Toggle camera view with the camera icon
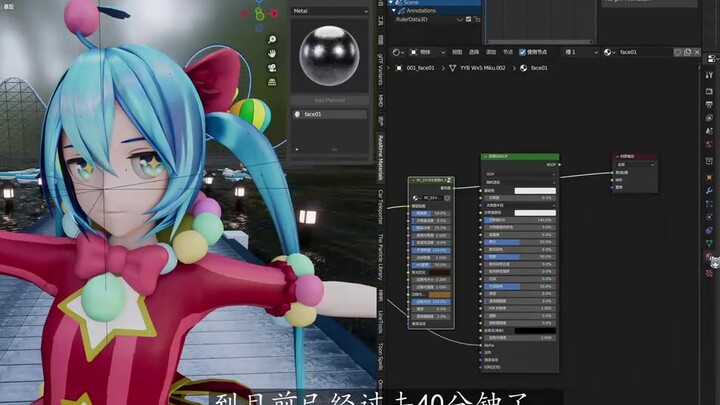This screenshot has height=405, width=720. point(272,68)
